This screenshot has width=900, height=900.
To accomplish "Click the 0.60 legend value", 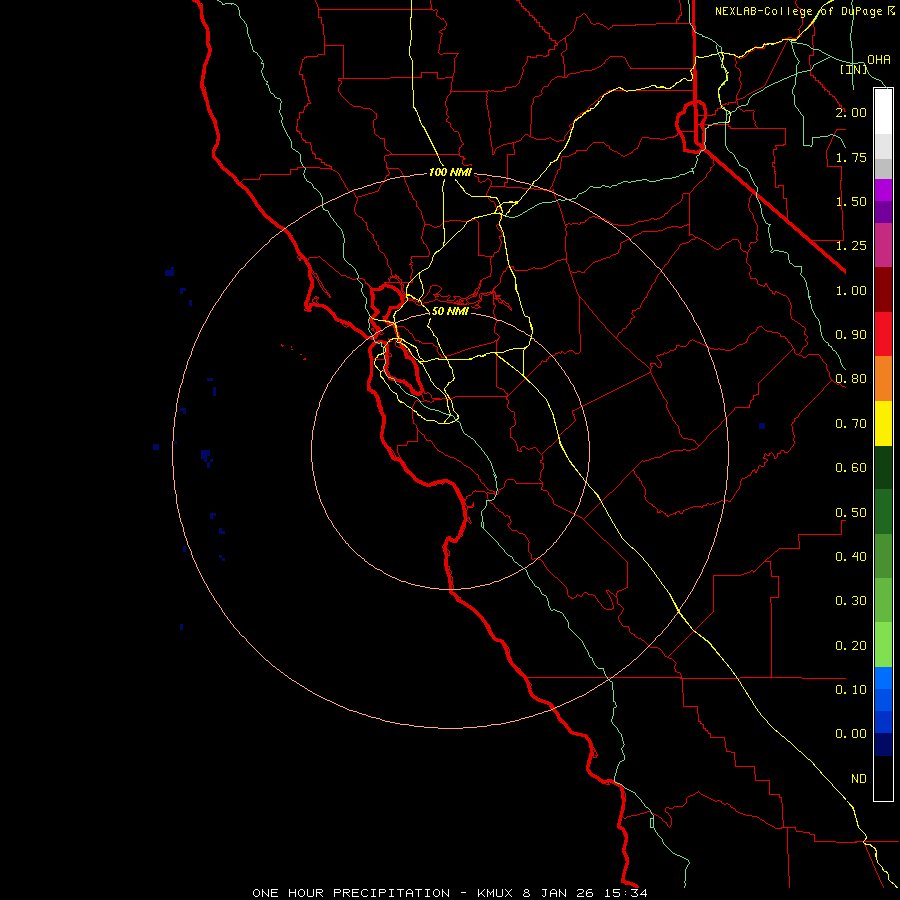I will (x=851, y=468).
